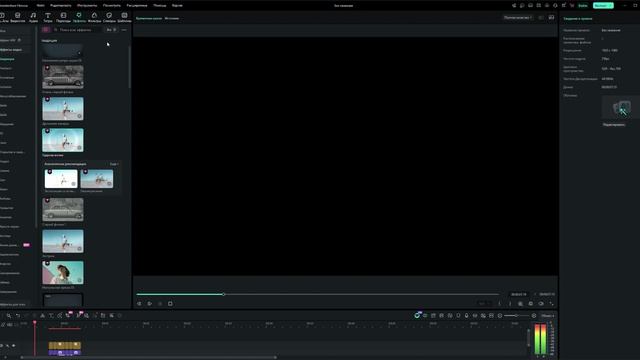Click the effects search input field

78,30
